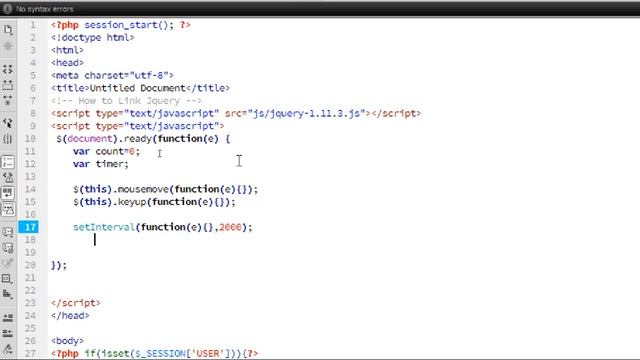This screenshot has width=640, height=360.
Task: Open the Open Documents list icon
Action: coord(8,30)
